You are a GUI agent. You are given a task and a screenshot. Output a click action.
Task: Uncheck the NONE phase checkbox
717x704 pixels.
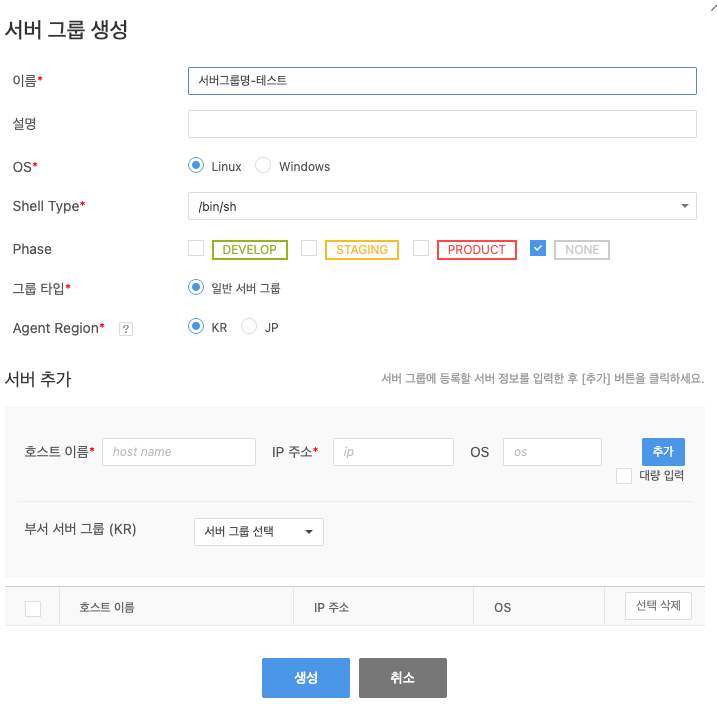pos(538,248)
